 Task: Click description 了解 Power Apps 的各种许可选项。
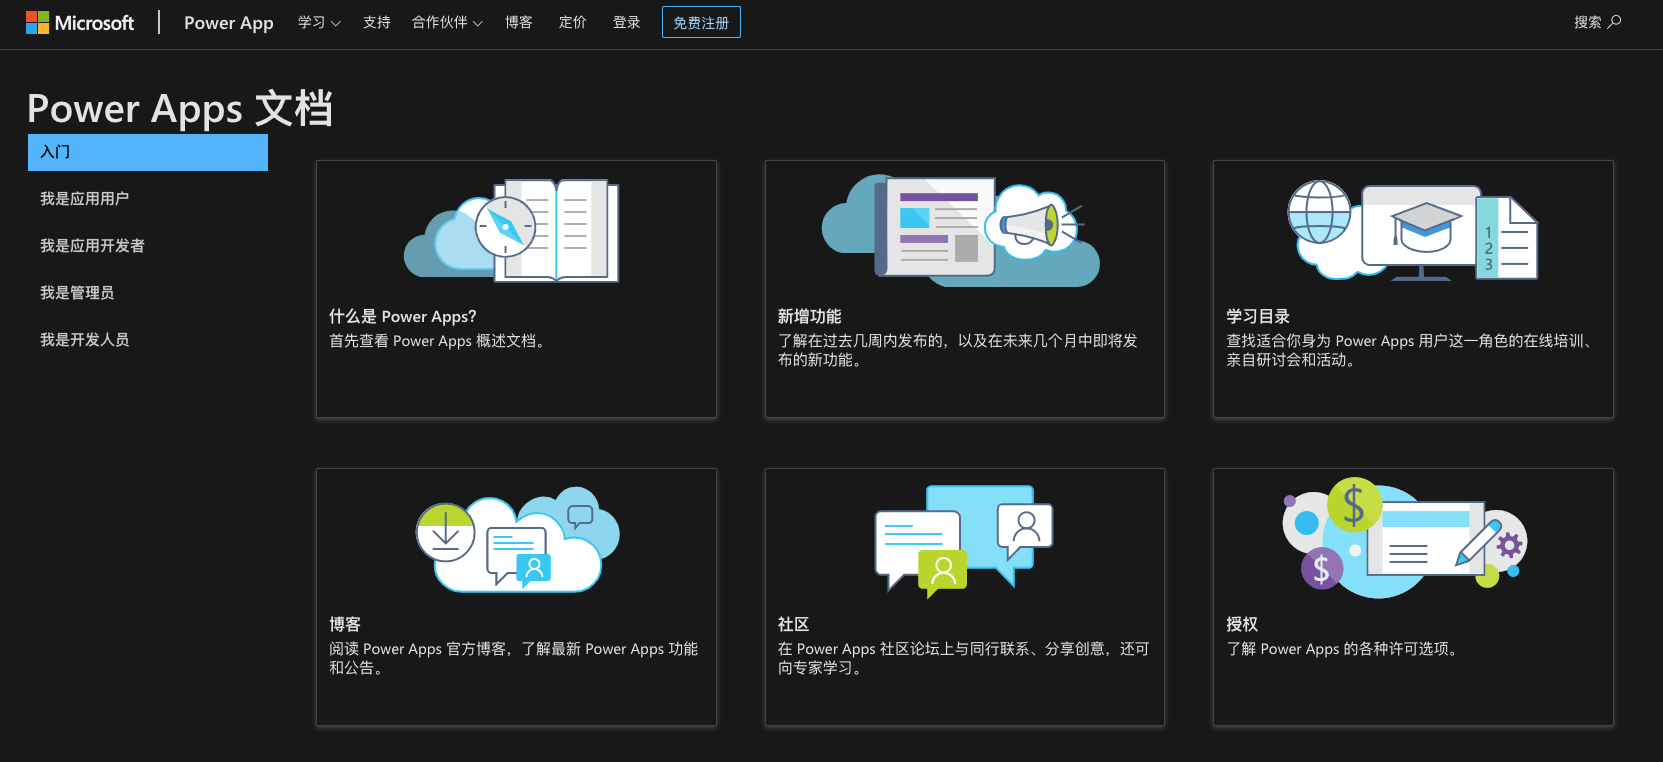[1344, 649]
